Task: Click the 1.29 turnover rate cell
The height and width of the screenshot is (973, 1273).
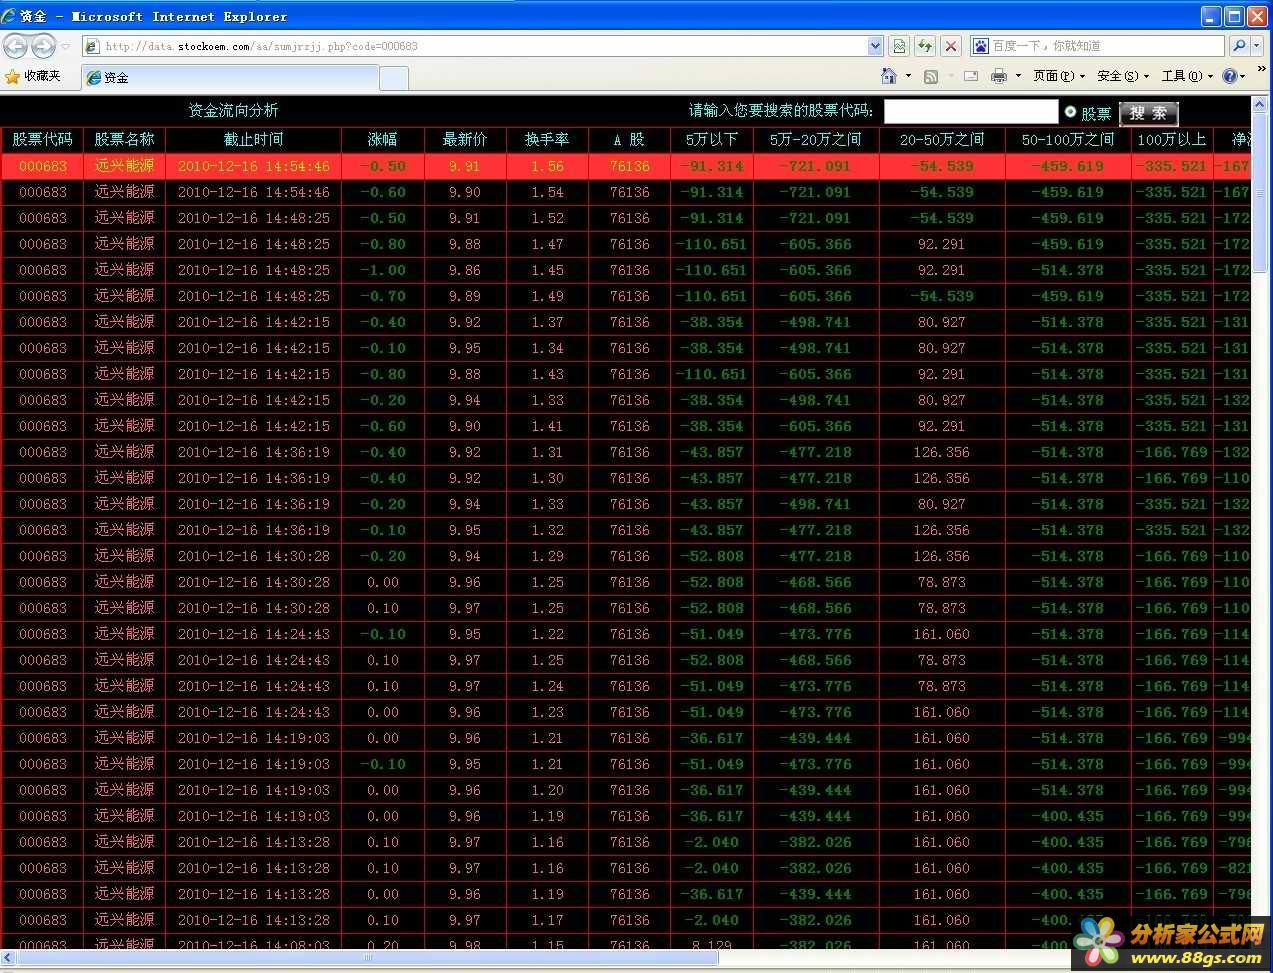Action: [x=547, y=556]
